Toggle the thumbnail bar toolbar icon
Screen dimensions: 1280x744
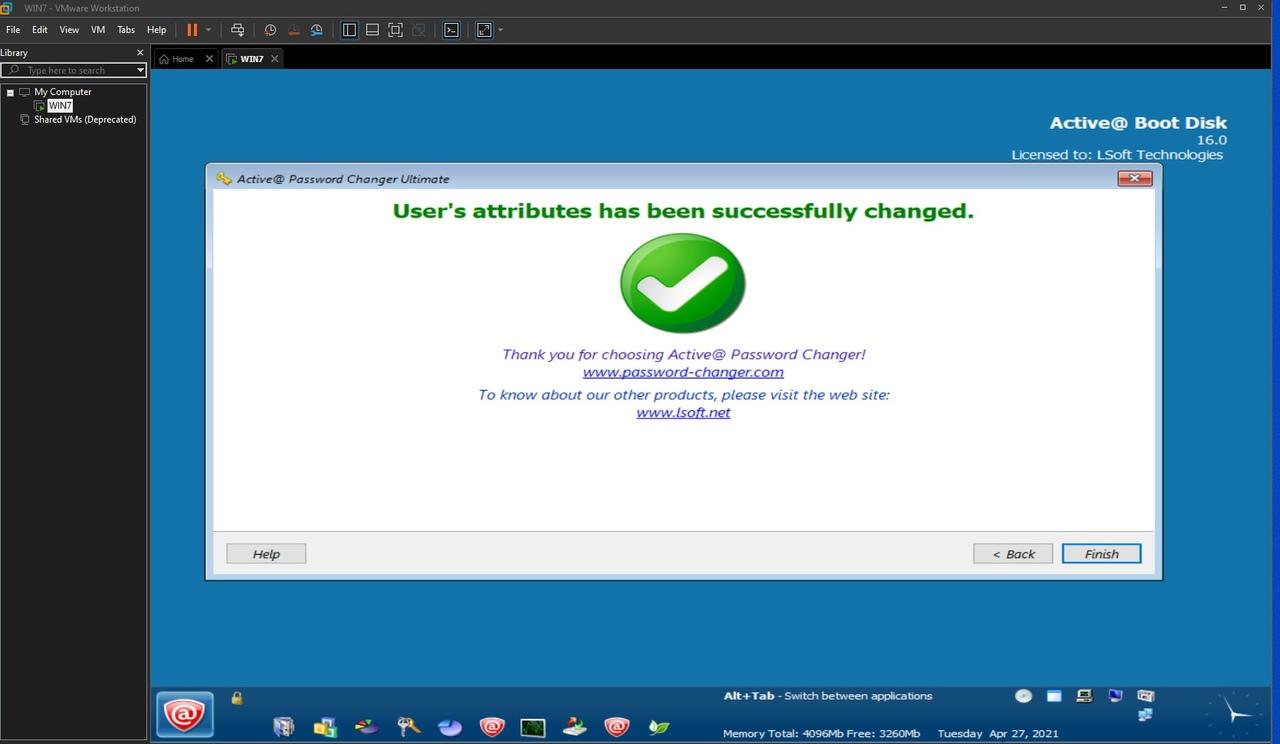click(372, 30)
